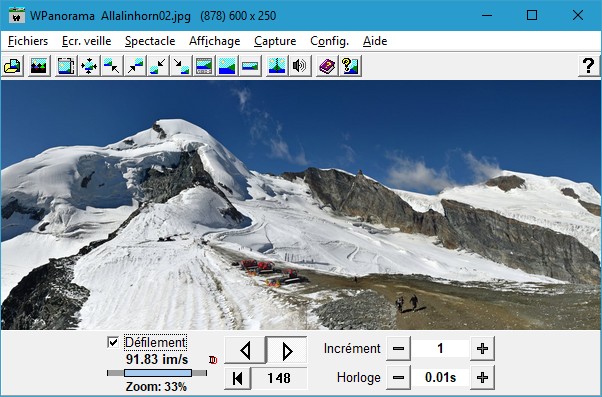Open the Ecr. veille menu
The height and width of the screenshot is (397, 602).
click(x=87, y=41)
